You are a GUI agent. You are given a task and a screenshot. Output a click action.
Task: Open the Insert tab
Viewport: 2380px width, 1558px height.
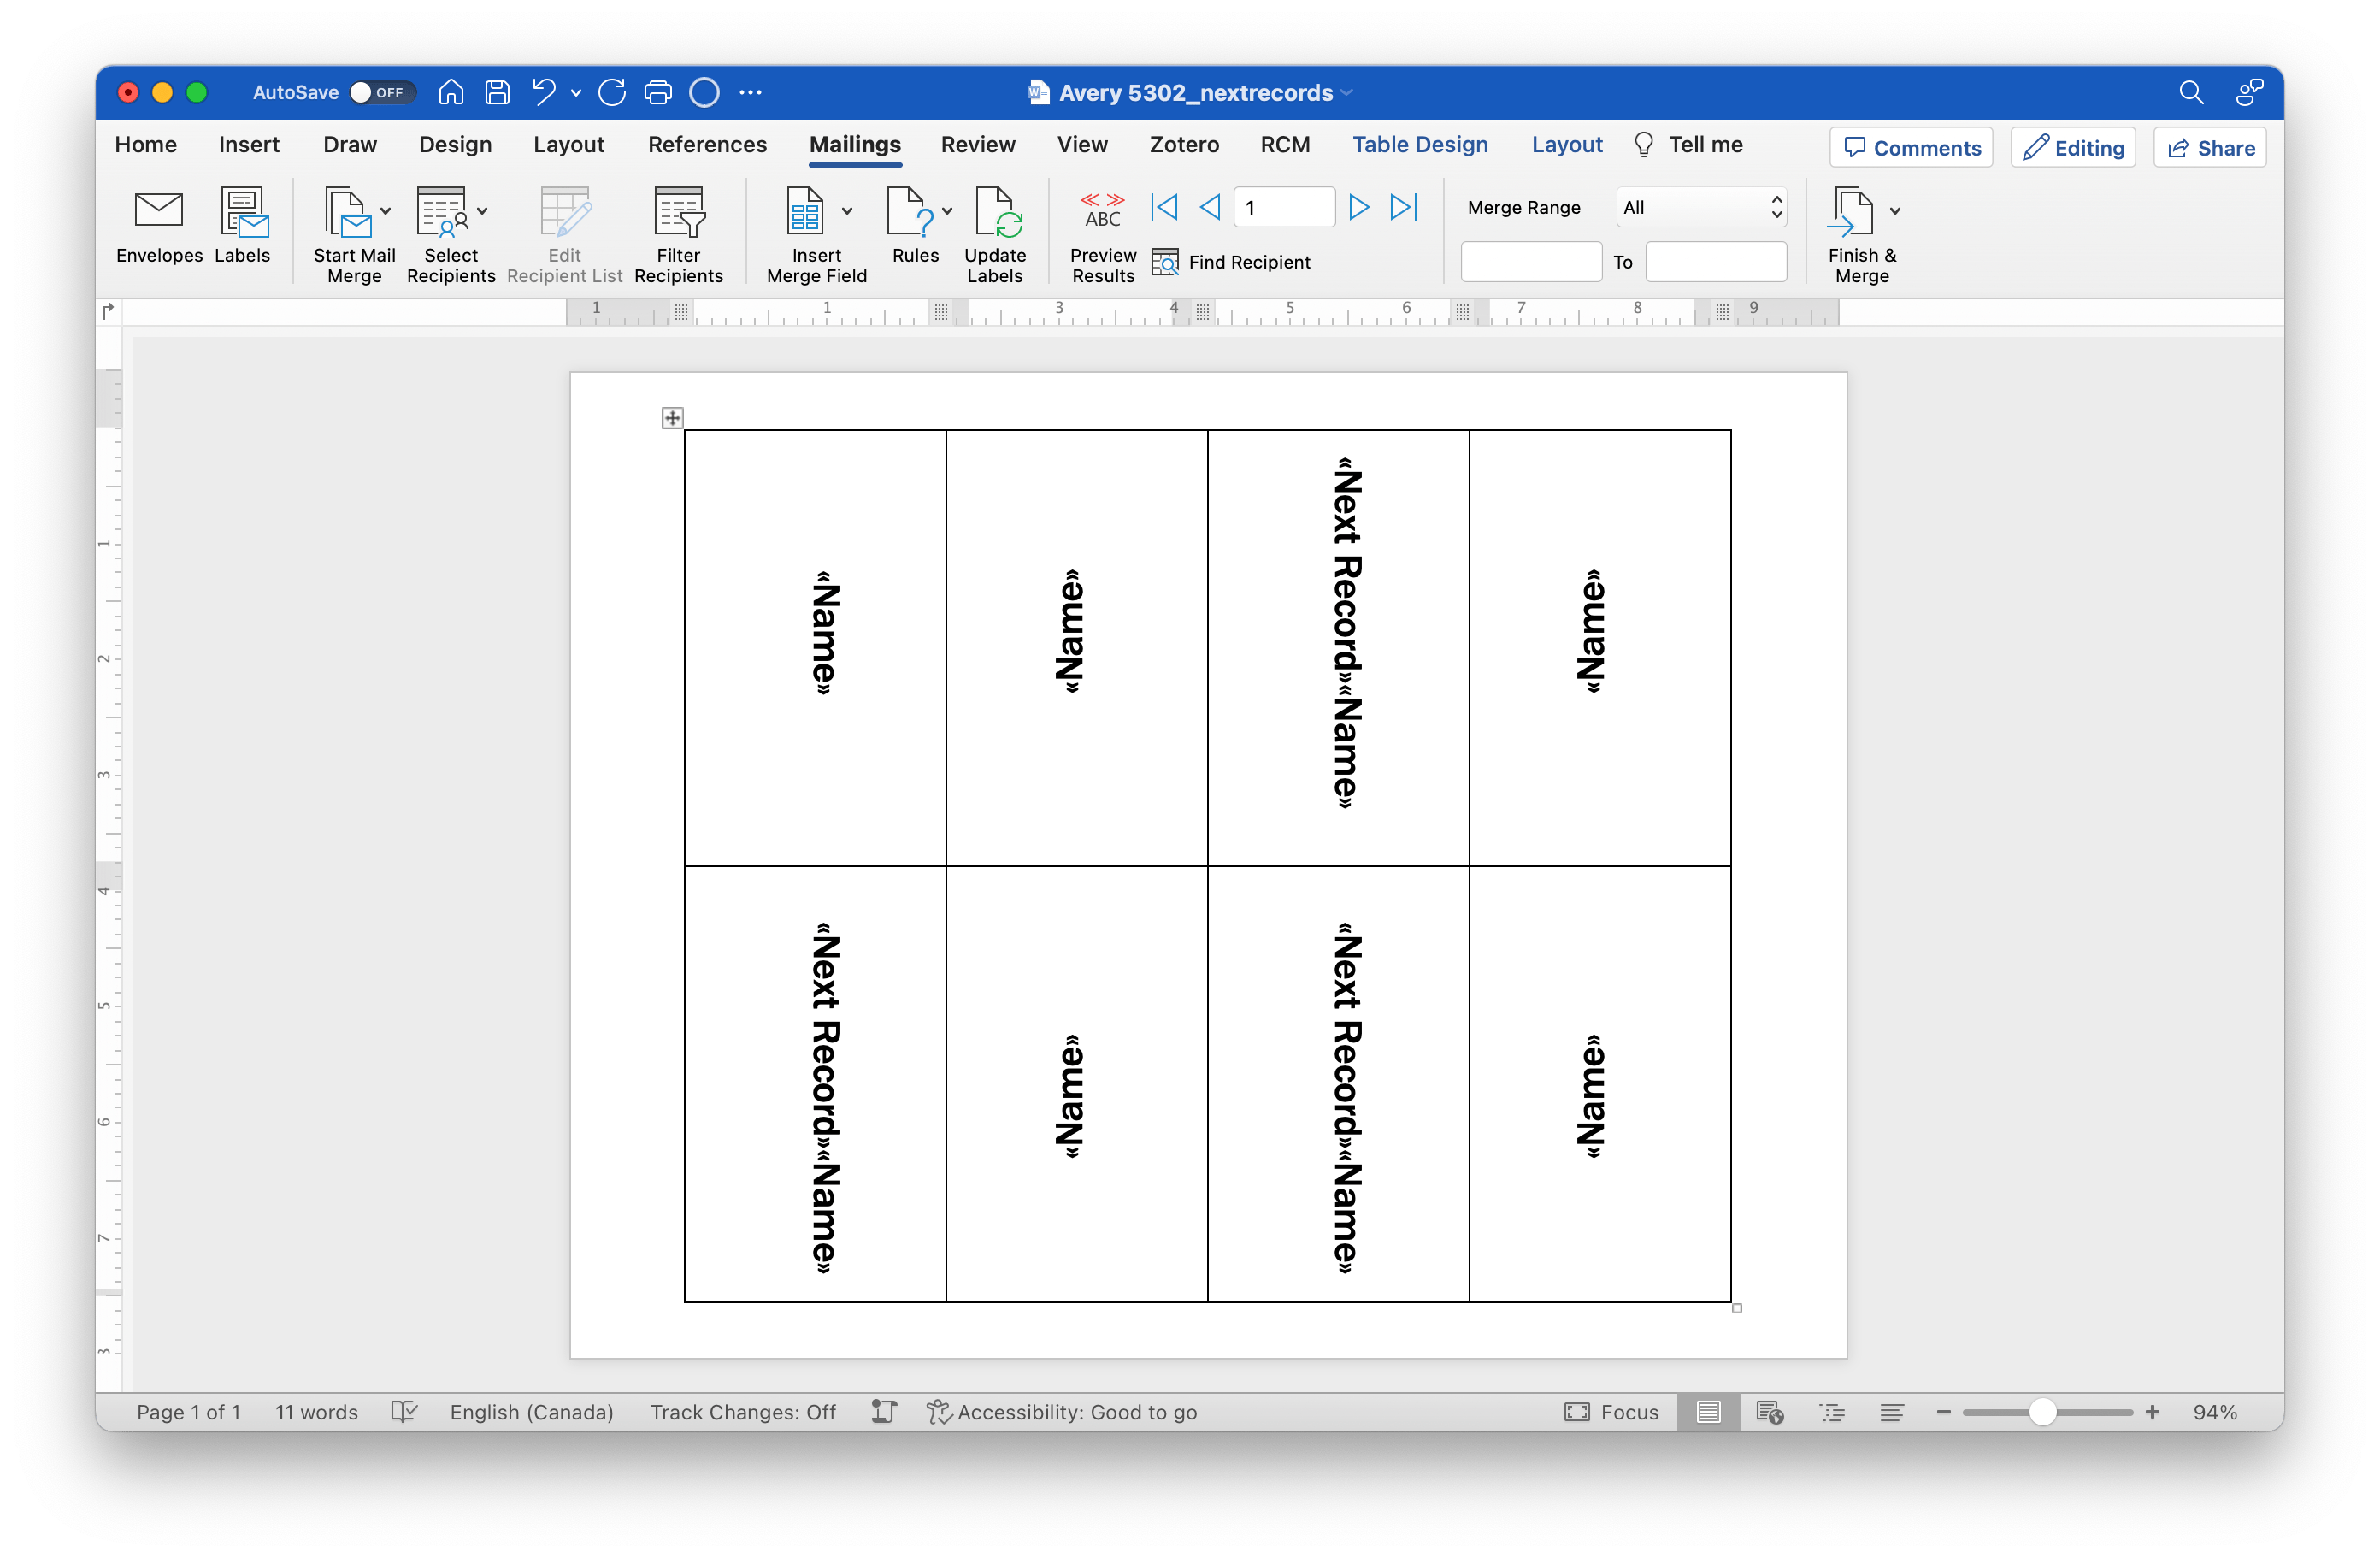(249, 145)
